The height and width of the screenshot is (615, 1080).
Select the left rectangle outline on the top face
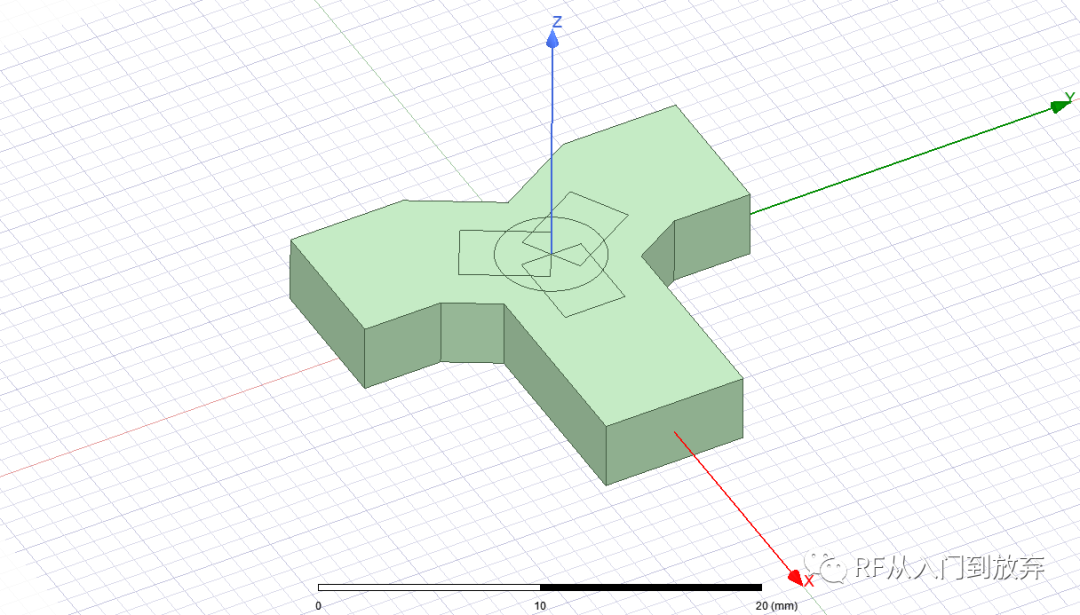tap(505, 253)
